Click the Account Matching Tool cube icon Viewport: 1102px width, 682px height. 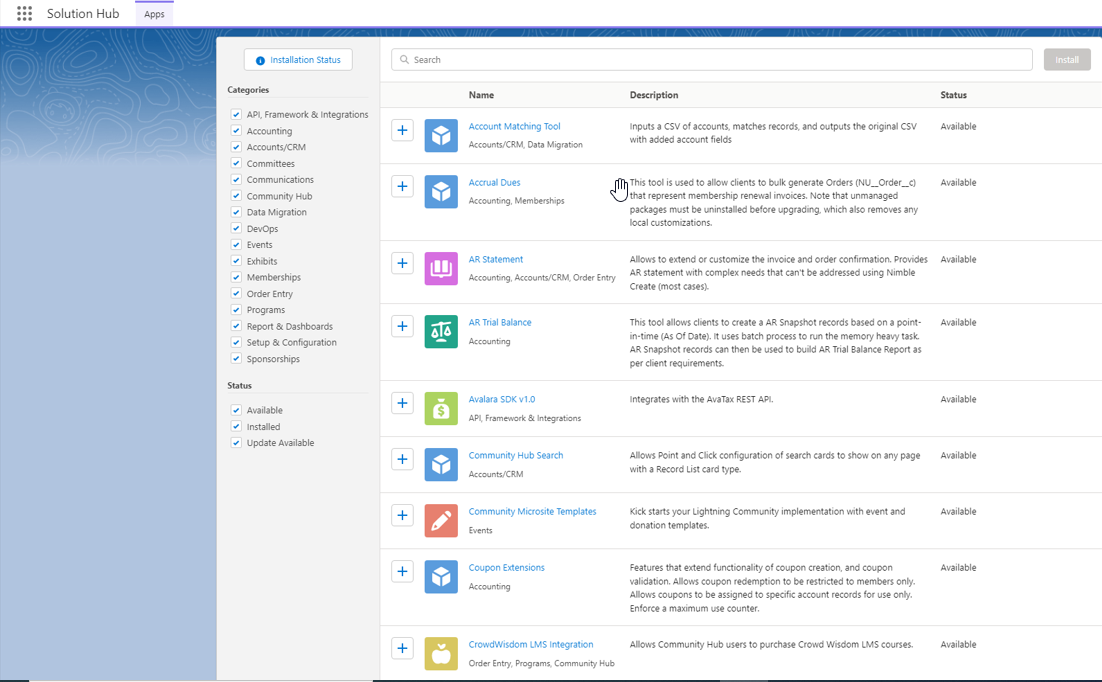tap(441, 135)
